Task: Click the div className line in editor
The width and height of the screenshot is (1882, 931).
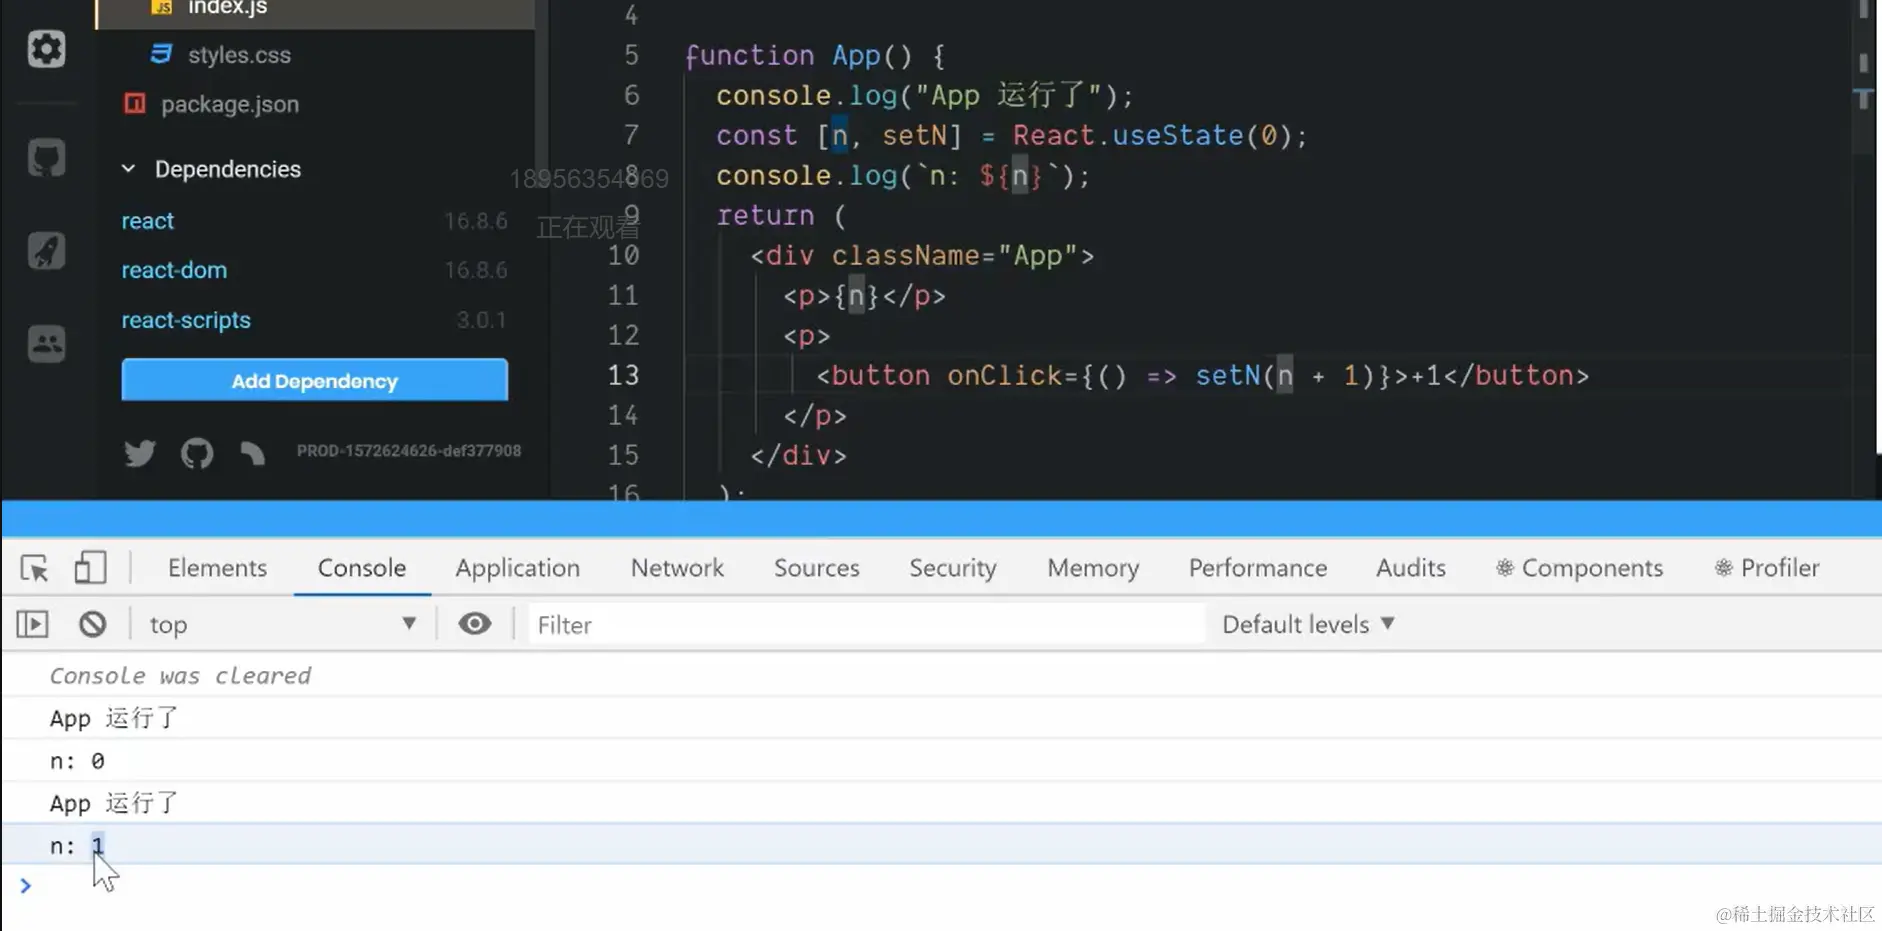Action: 922,255
